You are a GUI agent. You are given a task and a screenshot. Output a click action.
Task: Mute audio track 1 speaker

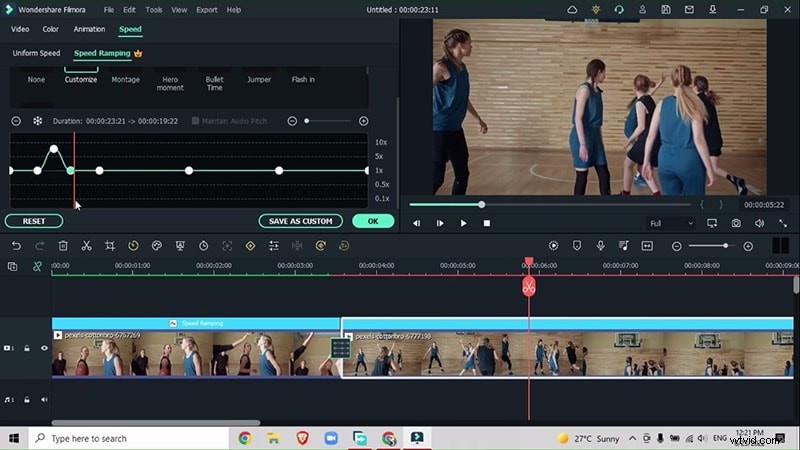[x=44, y=399]
